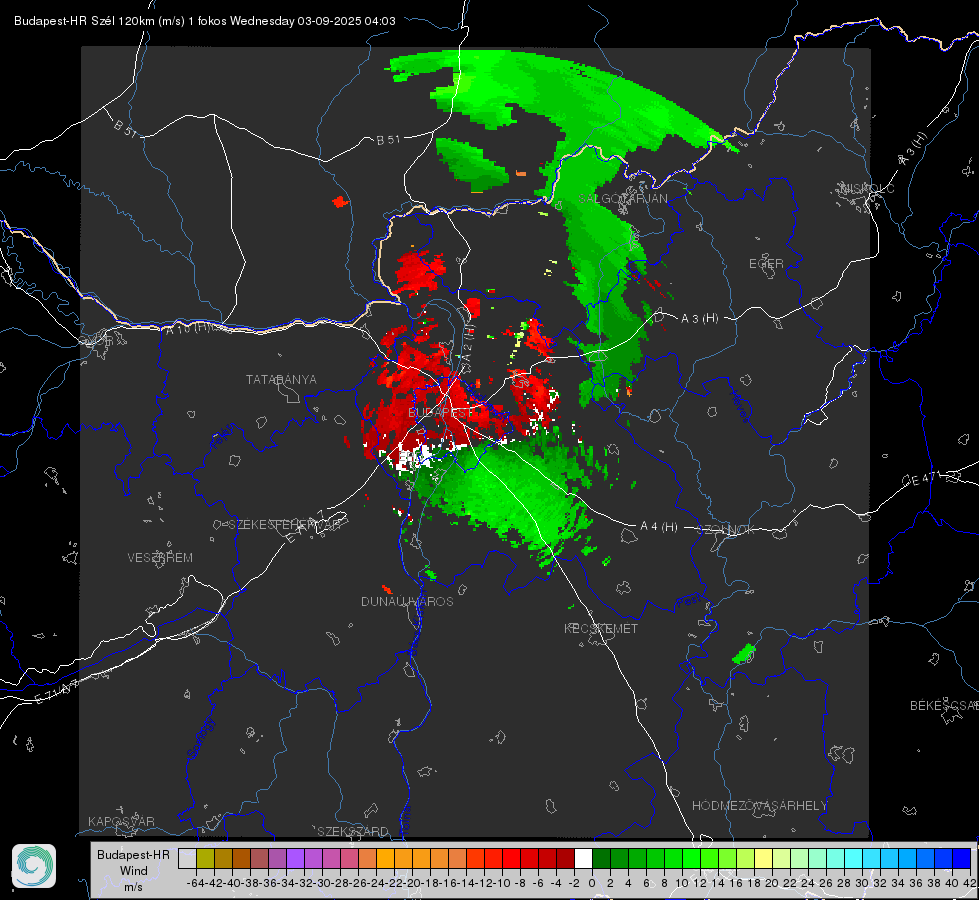
Task: Click the 'A 3 (H)' label near Eger
Action: coord(699,319)
